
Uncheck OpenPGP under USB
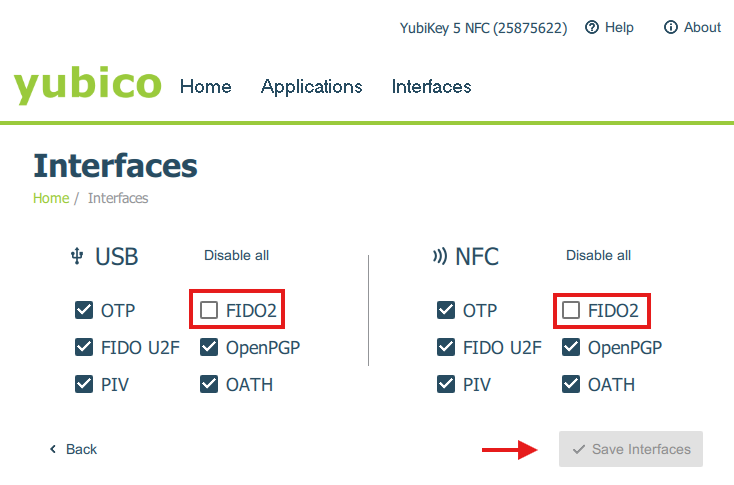209,347
